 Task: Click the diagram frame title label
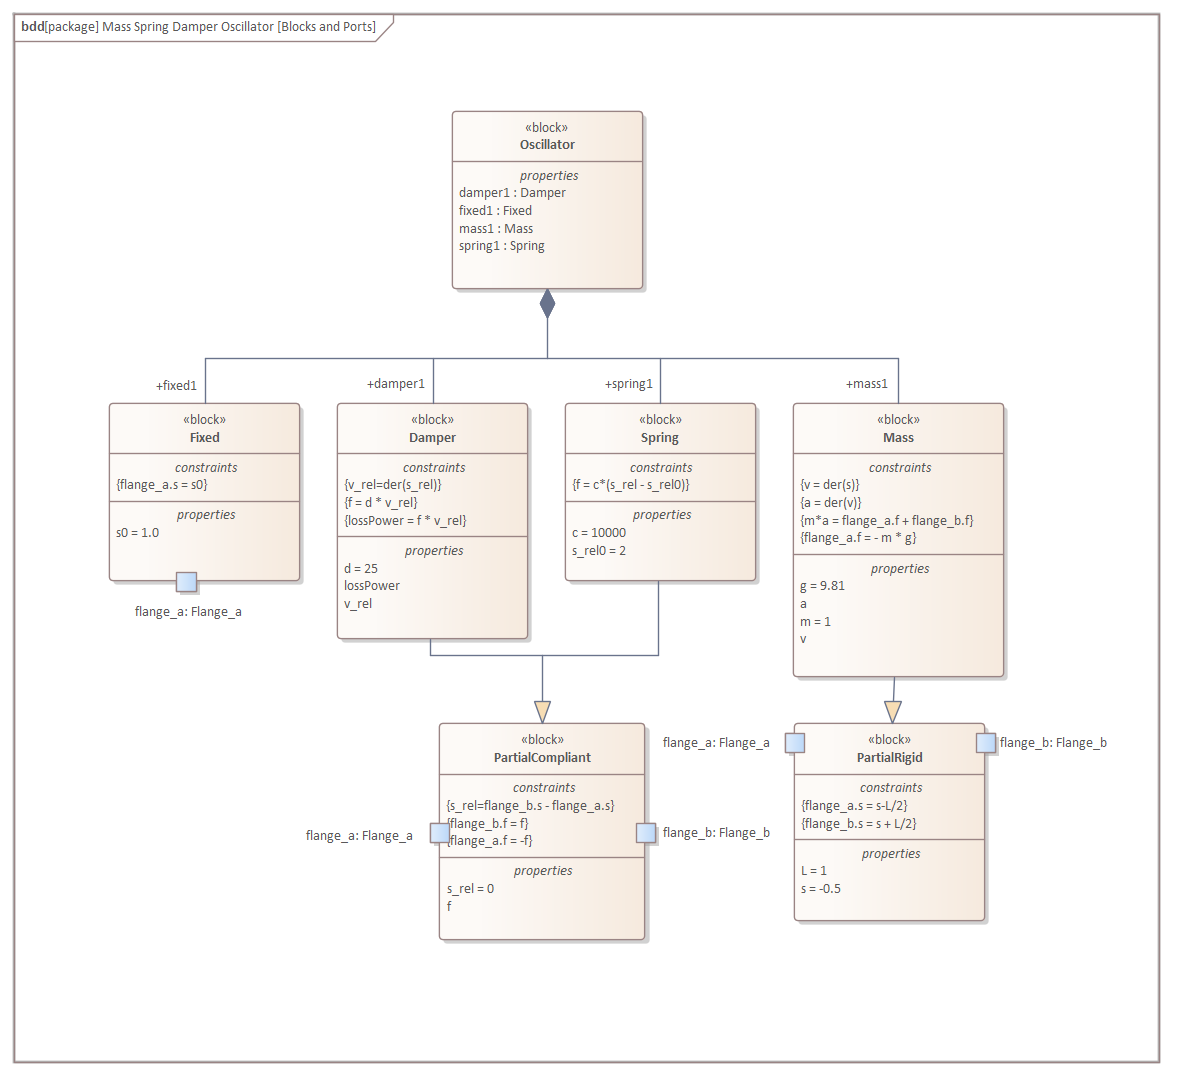click(x=199, y=27)
